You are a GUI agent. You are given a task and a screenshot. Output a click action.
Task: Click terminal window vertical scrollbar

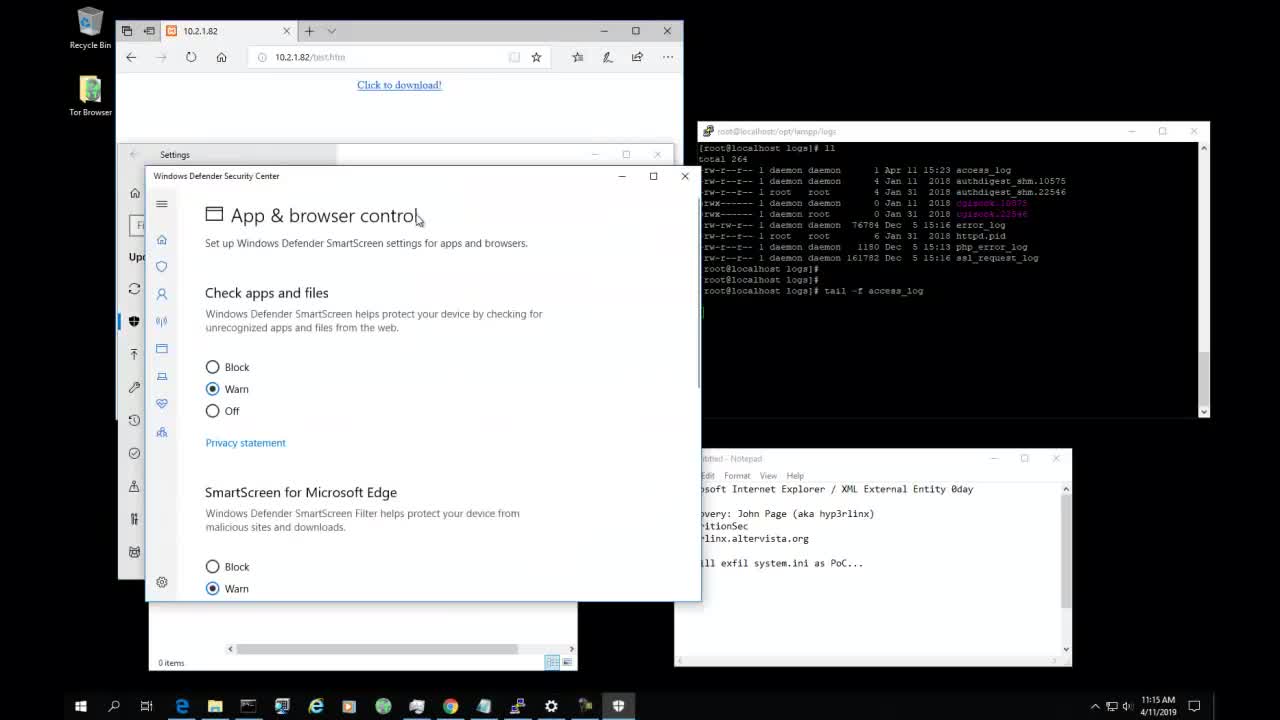point(1204,280)
